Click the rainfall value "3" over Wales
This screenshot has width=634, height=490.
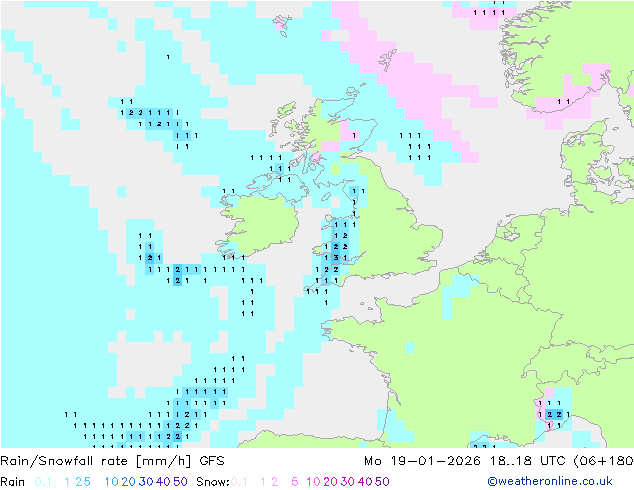click(336, 258)
